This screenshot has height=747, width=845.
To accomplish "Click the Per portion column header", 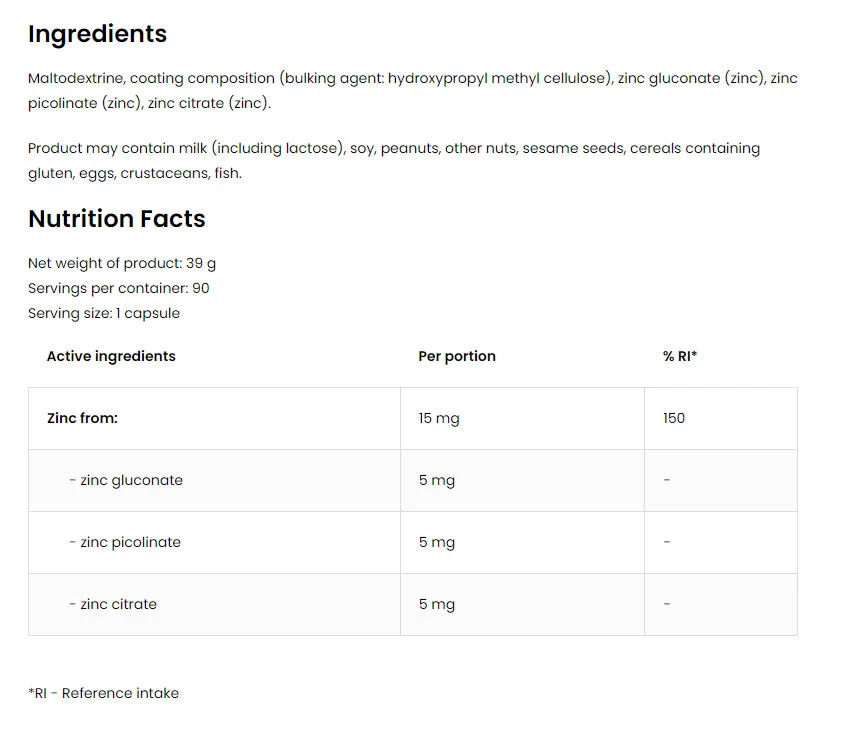I will point(457,356).
